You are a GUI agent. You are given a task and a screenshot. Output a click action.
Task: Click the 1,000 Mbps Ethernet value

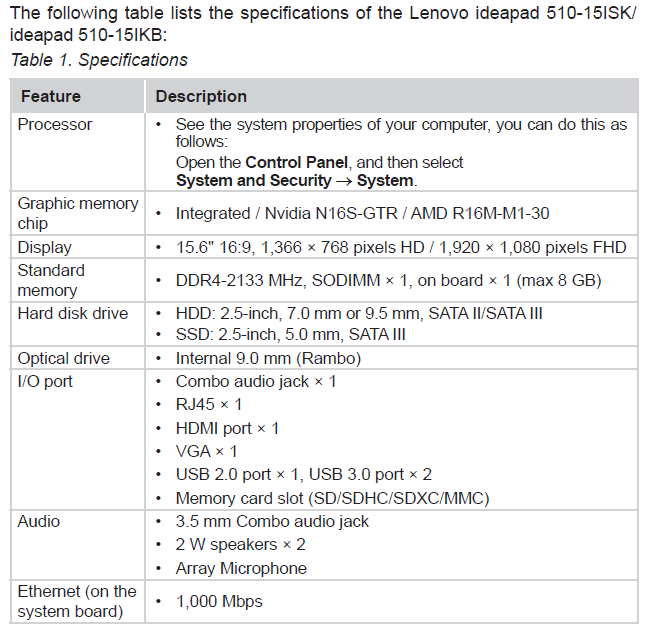219,601
